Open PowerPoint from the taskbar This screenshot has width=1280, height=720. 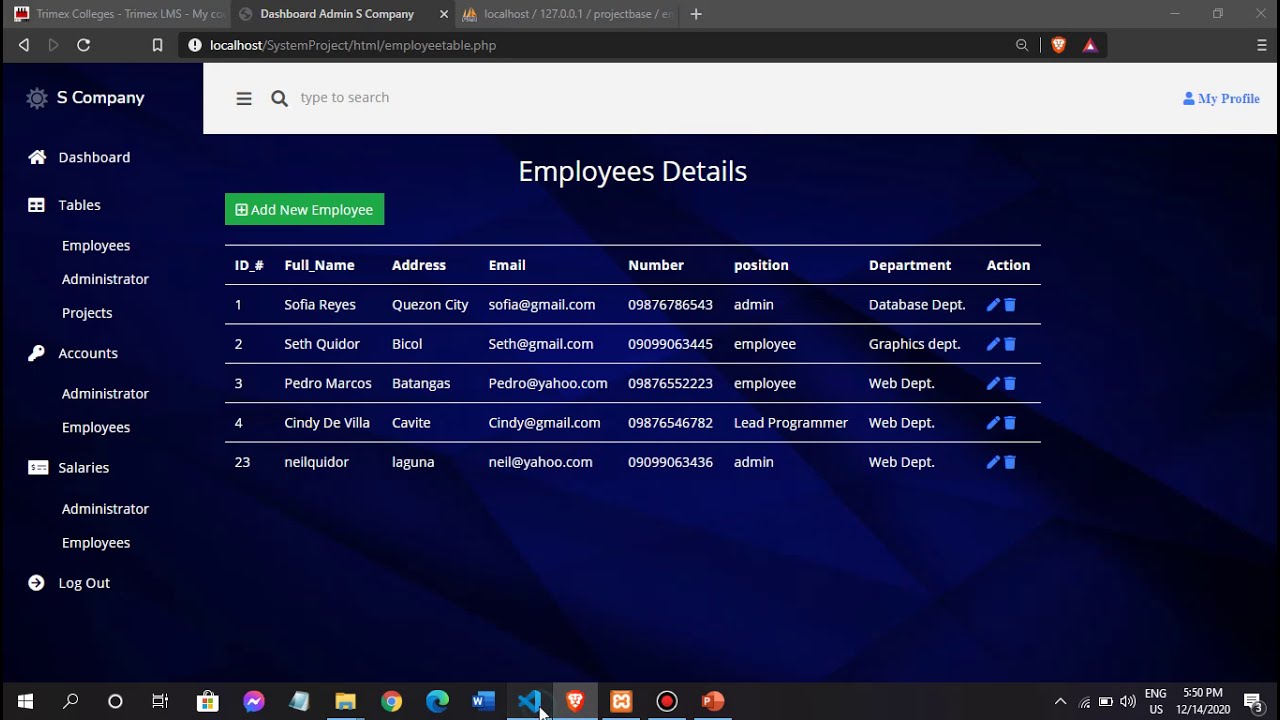(712, 701)
